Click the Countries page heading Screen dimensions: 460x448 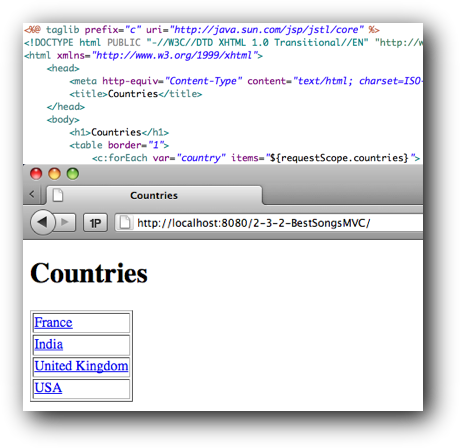89,273
